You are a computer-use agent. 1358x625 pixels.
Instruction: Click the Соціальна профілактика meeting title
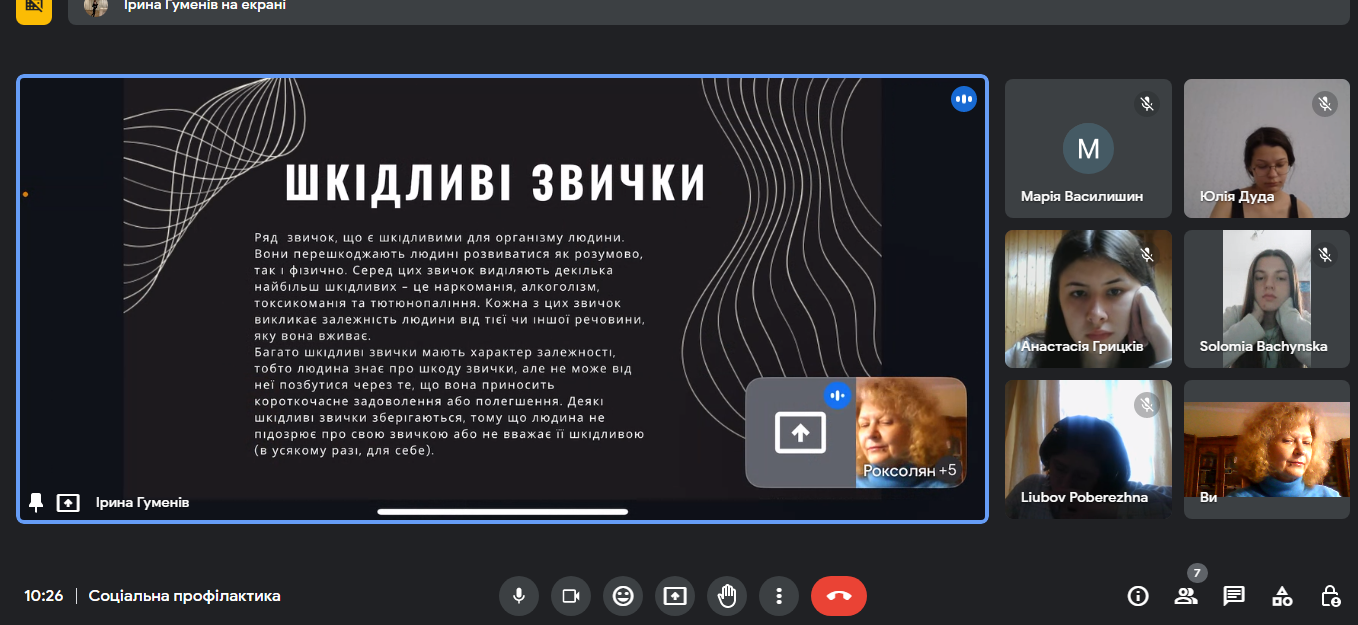(184, 596)
